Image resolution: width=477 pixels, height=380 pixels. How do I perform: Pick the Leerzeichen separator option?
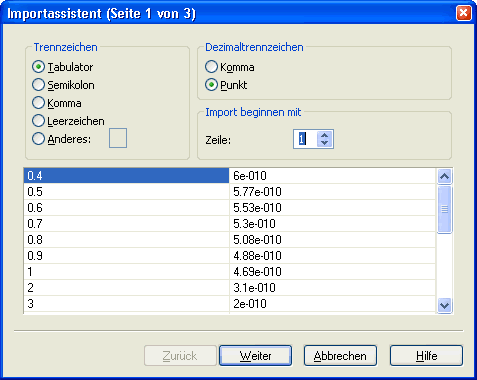coord(68,121)
